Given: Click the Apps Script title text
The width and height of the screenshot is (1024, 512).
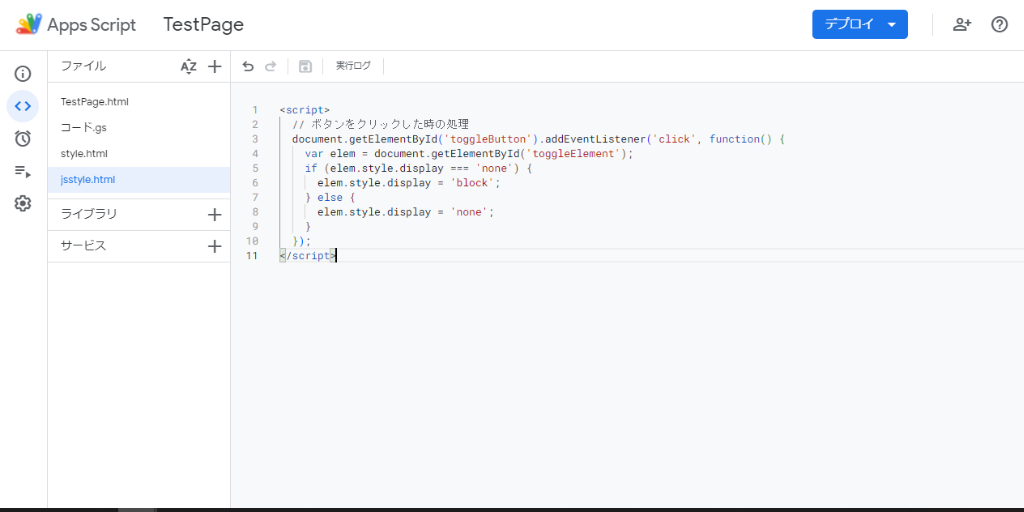Looking at the screenshot, I should coord(91,25).
